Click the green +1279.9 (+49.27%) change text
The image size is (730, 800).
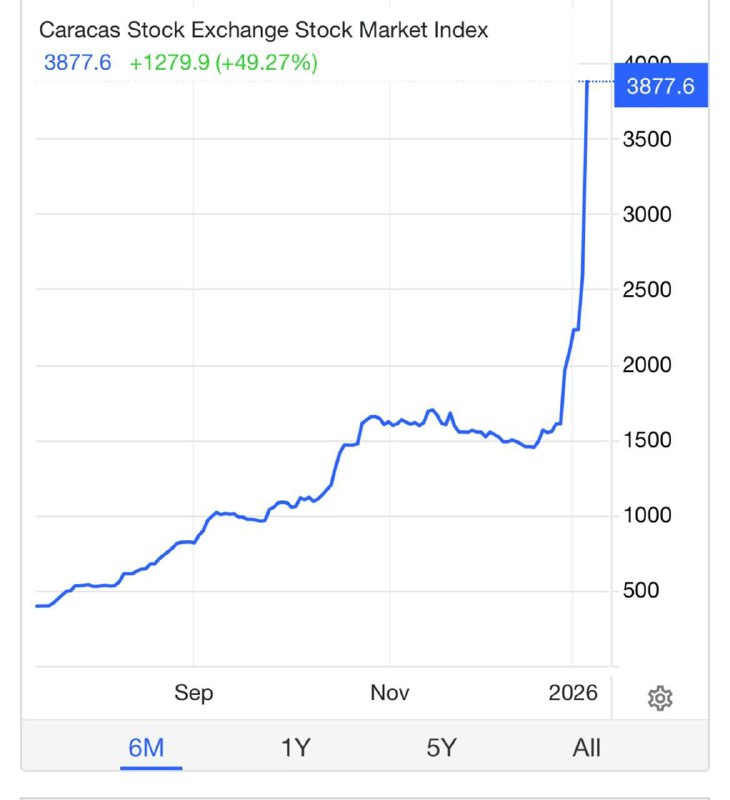(x=223, y=63)
